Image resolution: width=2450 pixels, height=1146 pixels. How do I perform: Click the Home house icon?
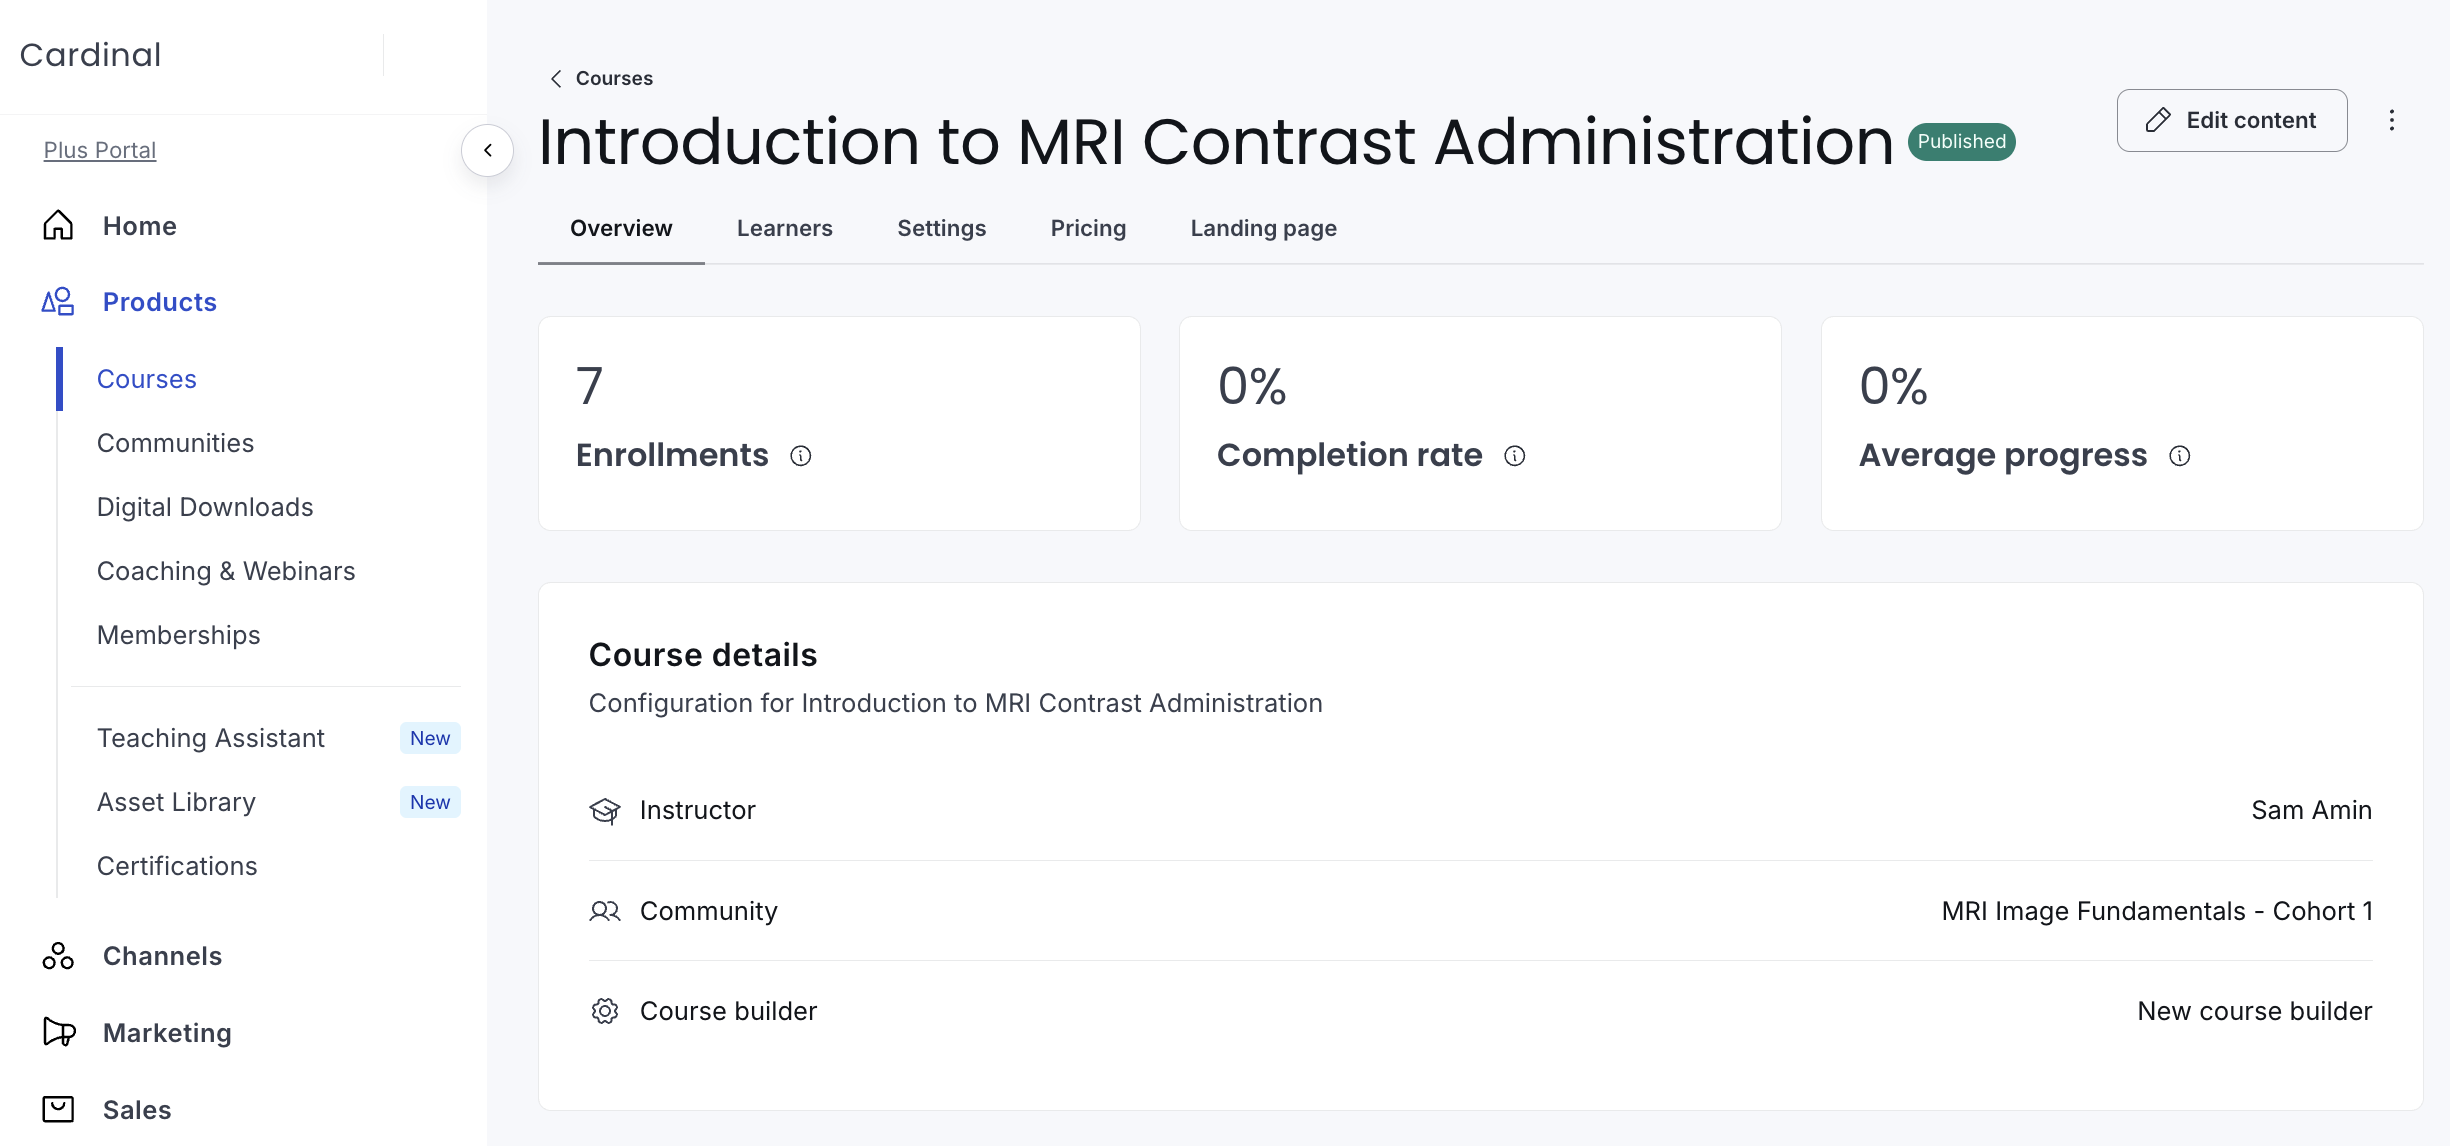[x=58, y=226]
